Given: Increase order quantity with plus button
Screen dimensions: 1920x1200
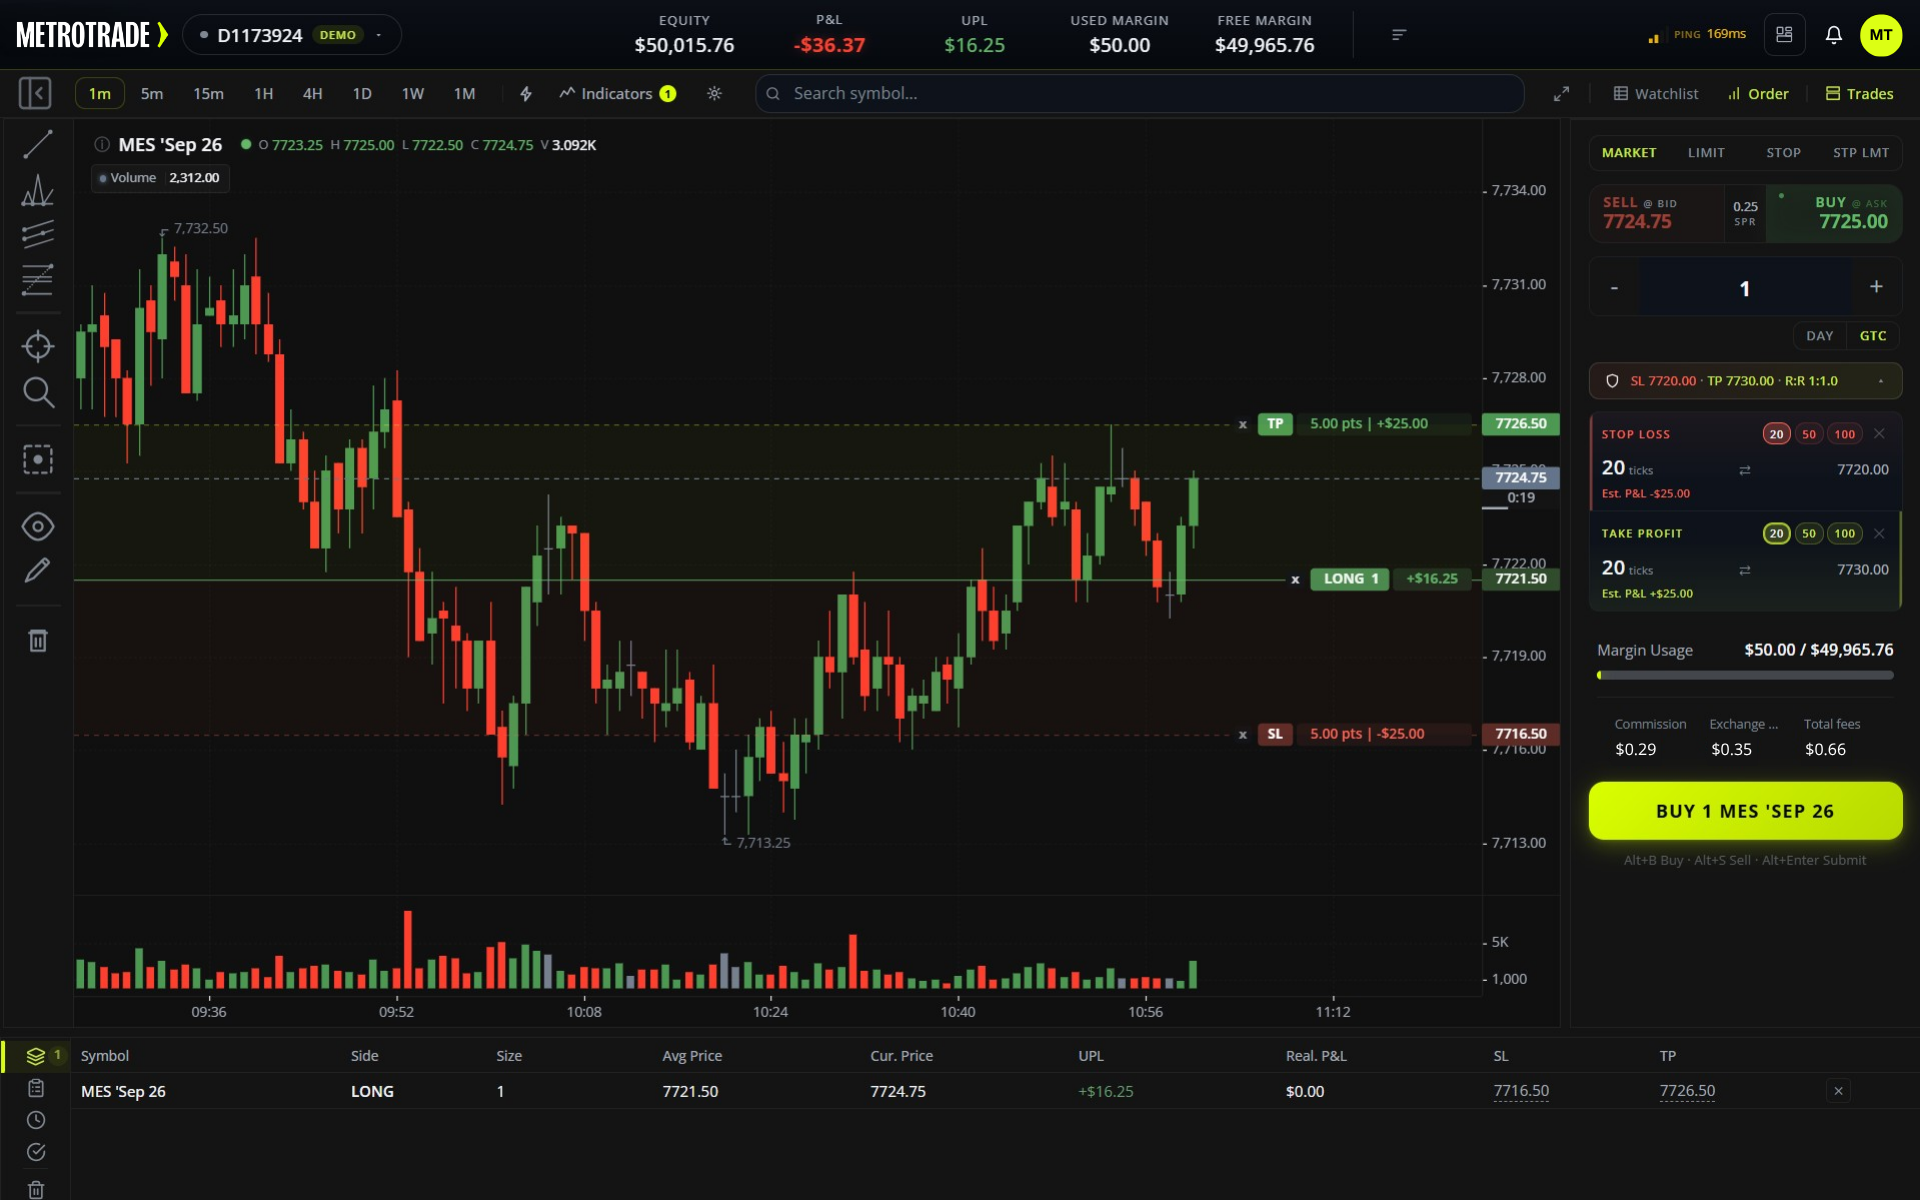Looking at the screenshot, I should [1876, 287].
